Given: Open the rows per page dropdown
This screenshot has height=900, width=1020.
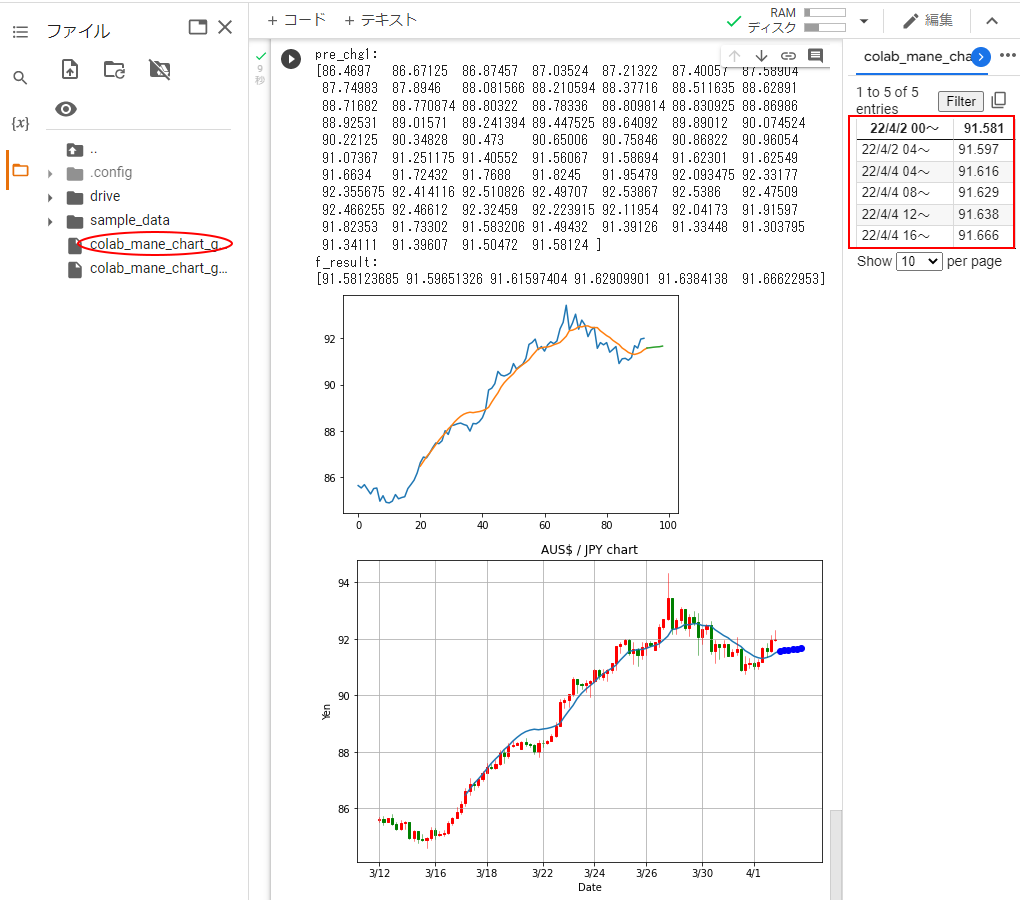Looking at the screenshot, I should click(x=919, y=261).
